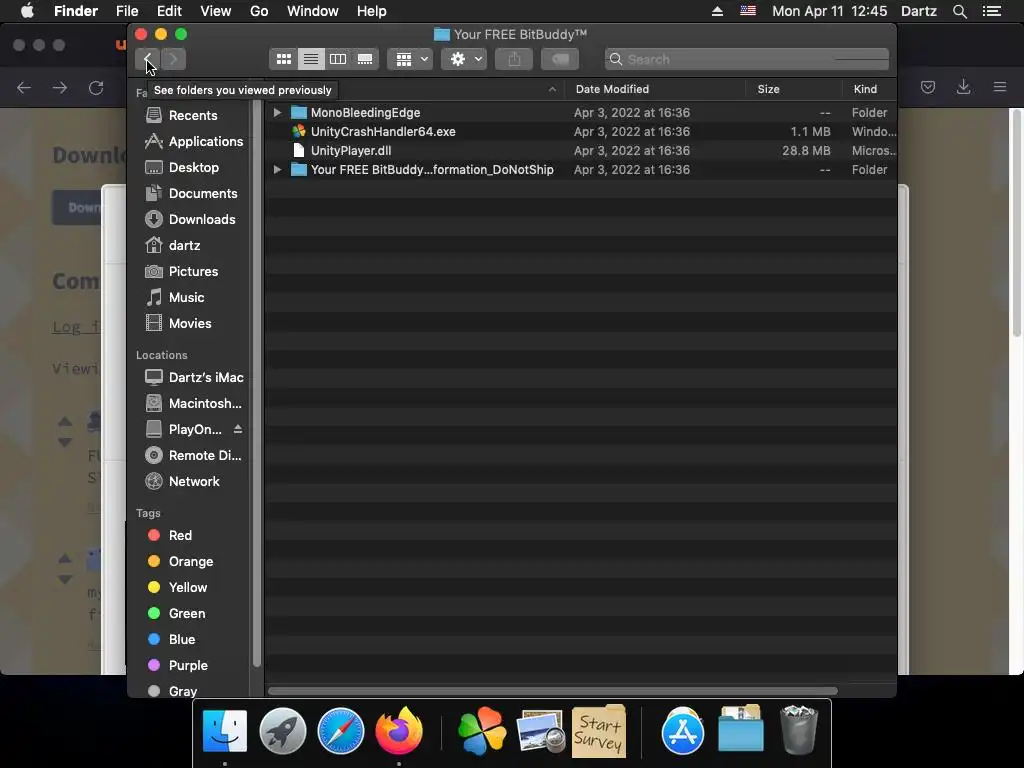Open Firefox from the Dock

coord(398,731)
